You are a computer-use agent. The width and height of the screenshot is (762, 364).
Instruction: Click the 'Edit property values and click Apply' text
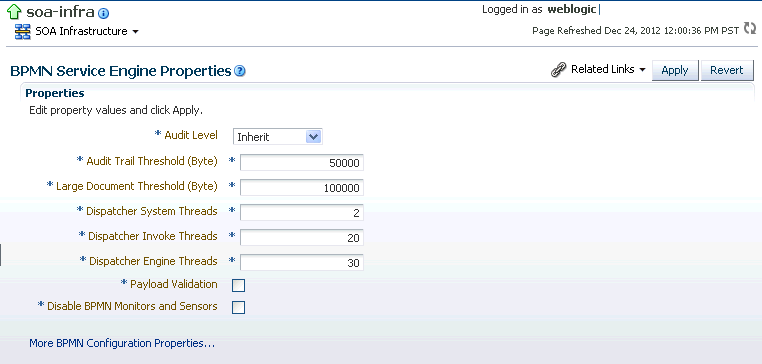(116, 110)
